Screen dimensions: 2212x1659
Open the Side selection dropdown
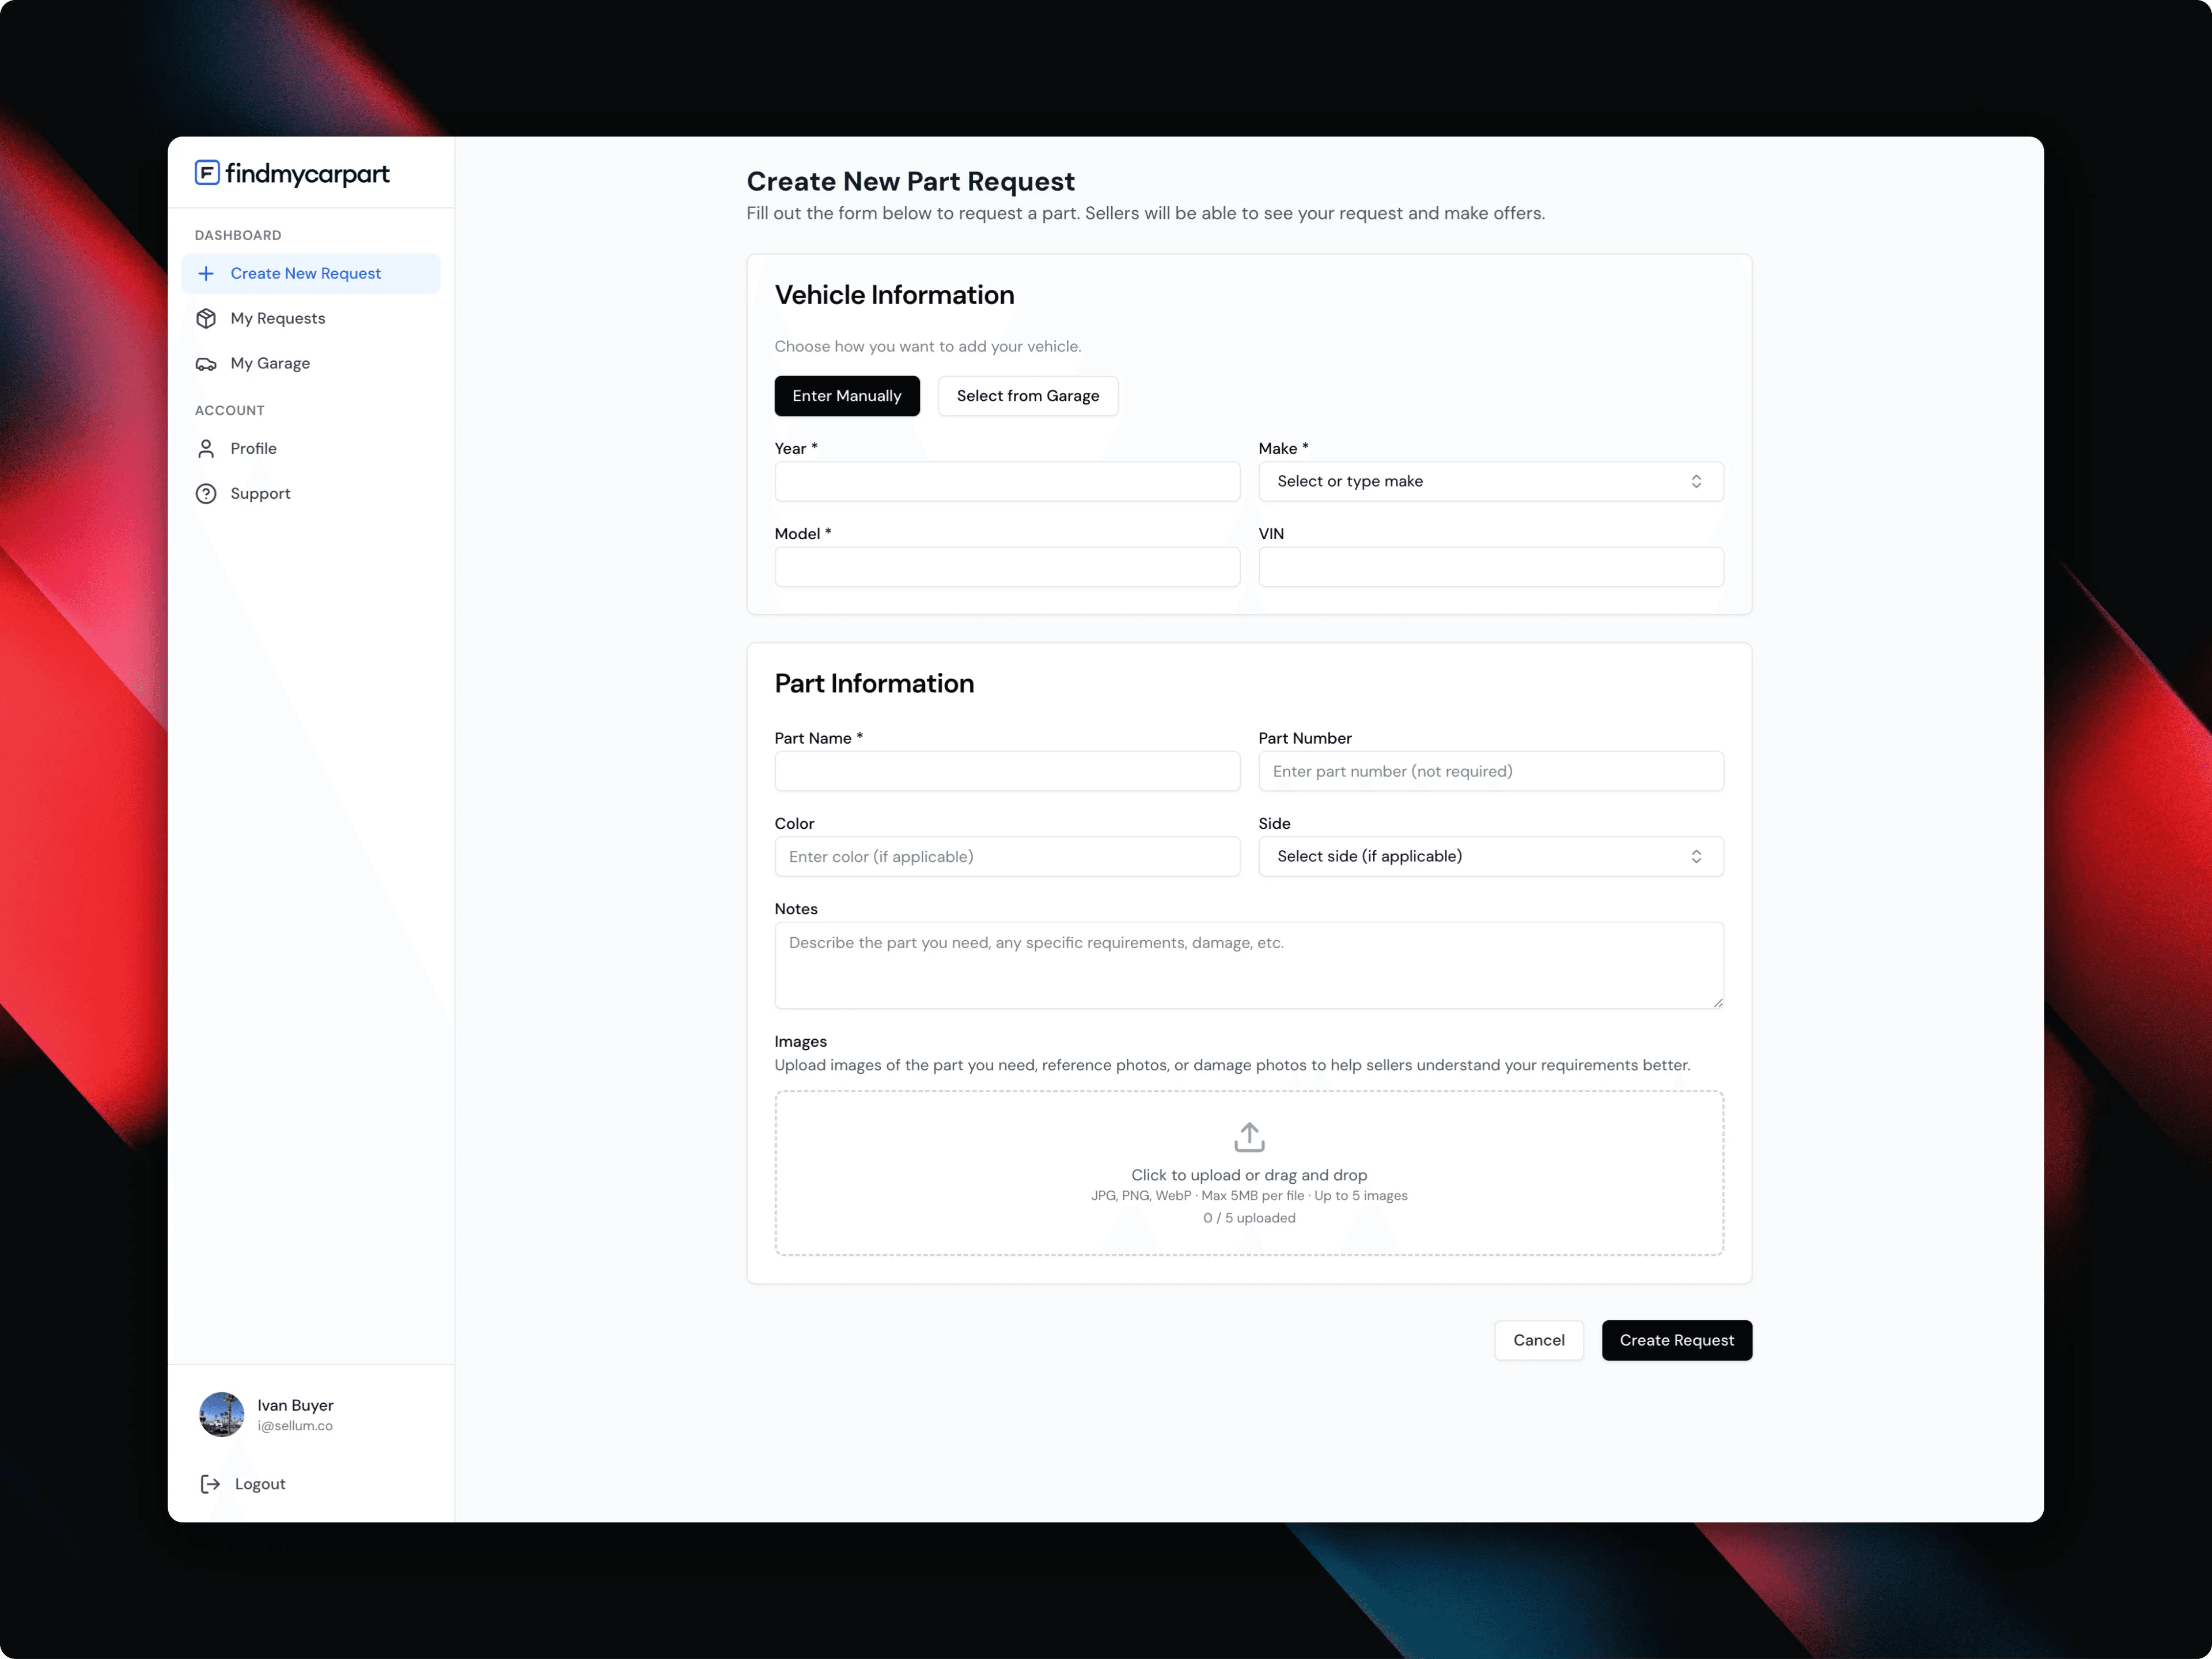coord(1490,856)
